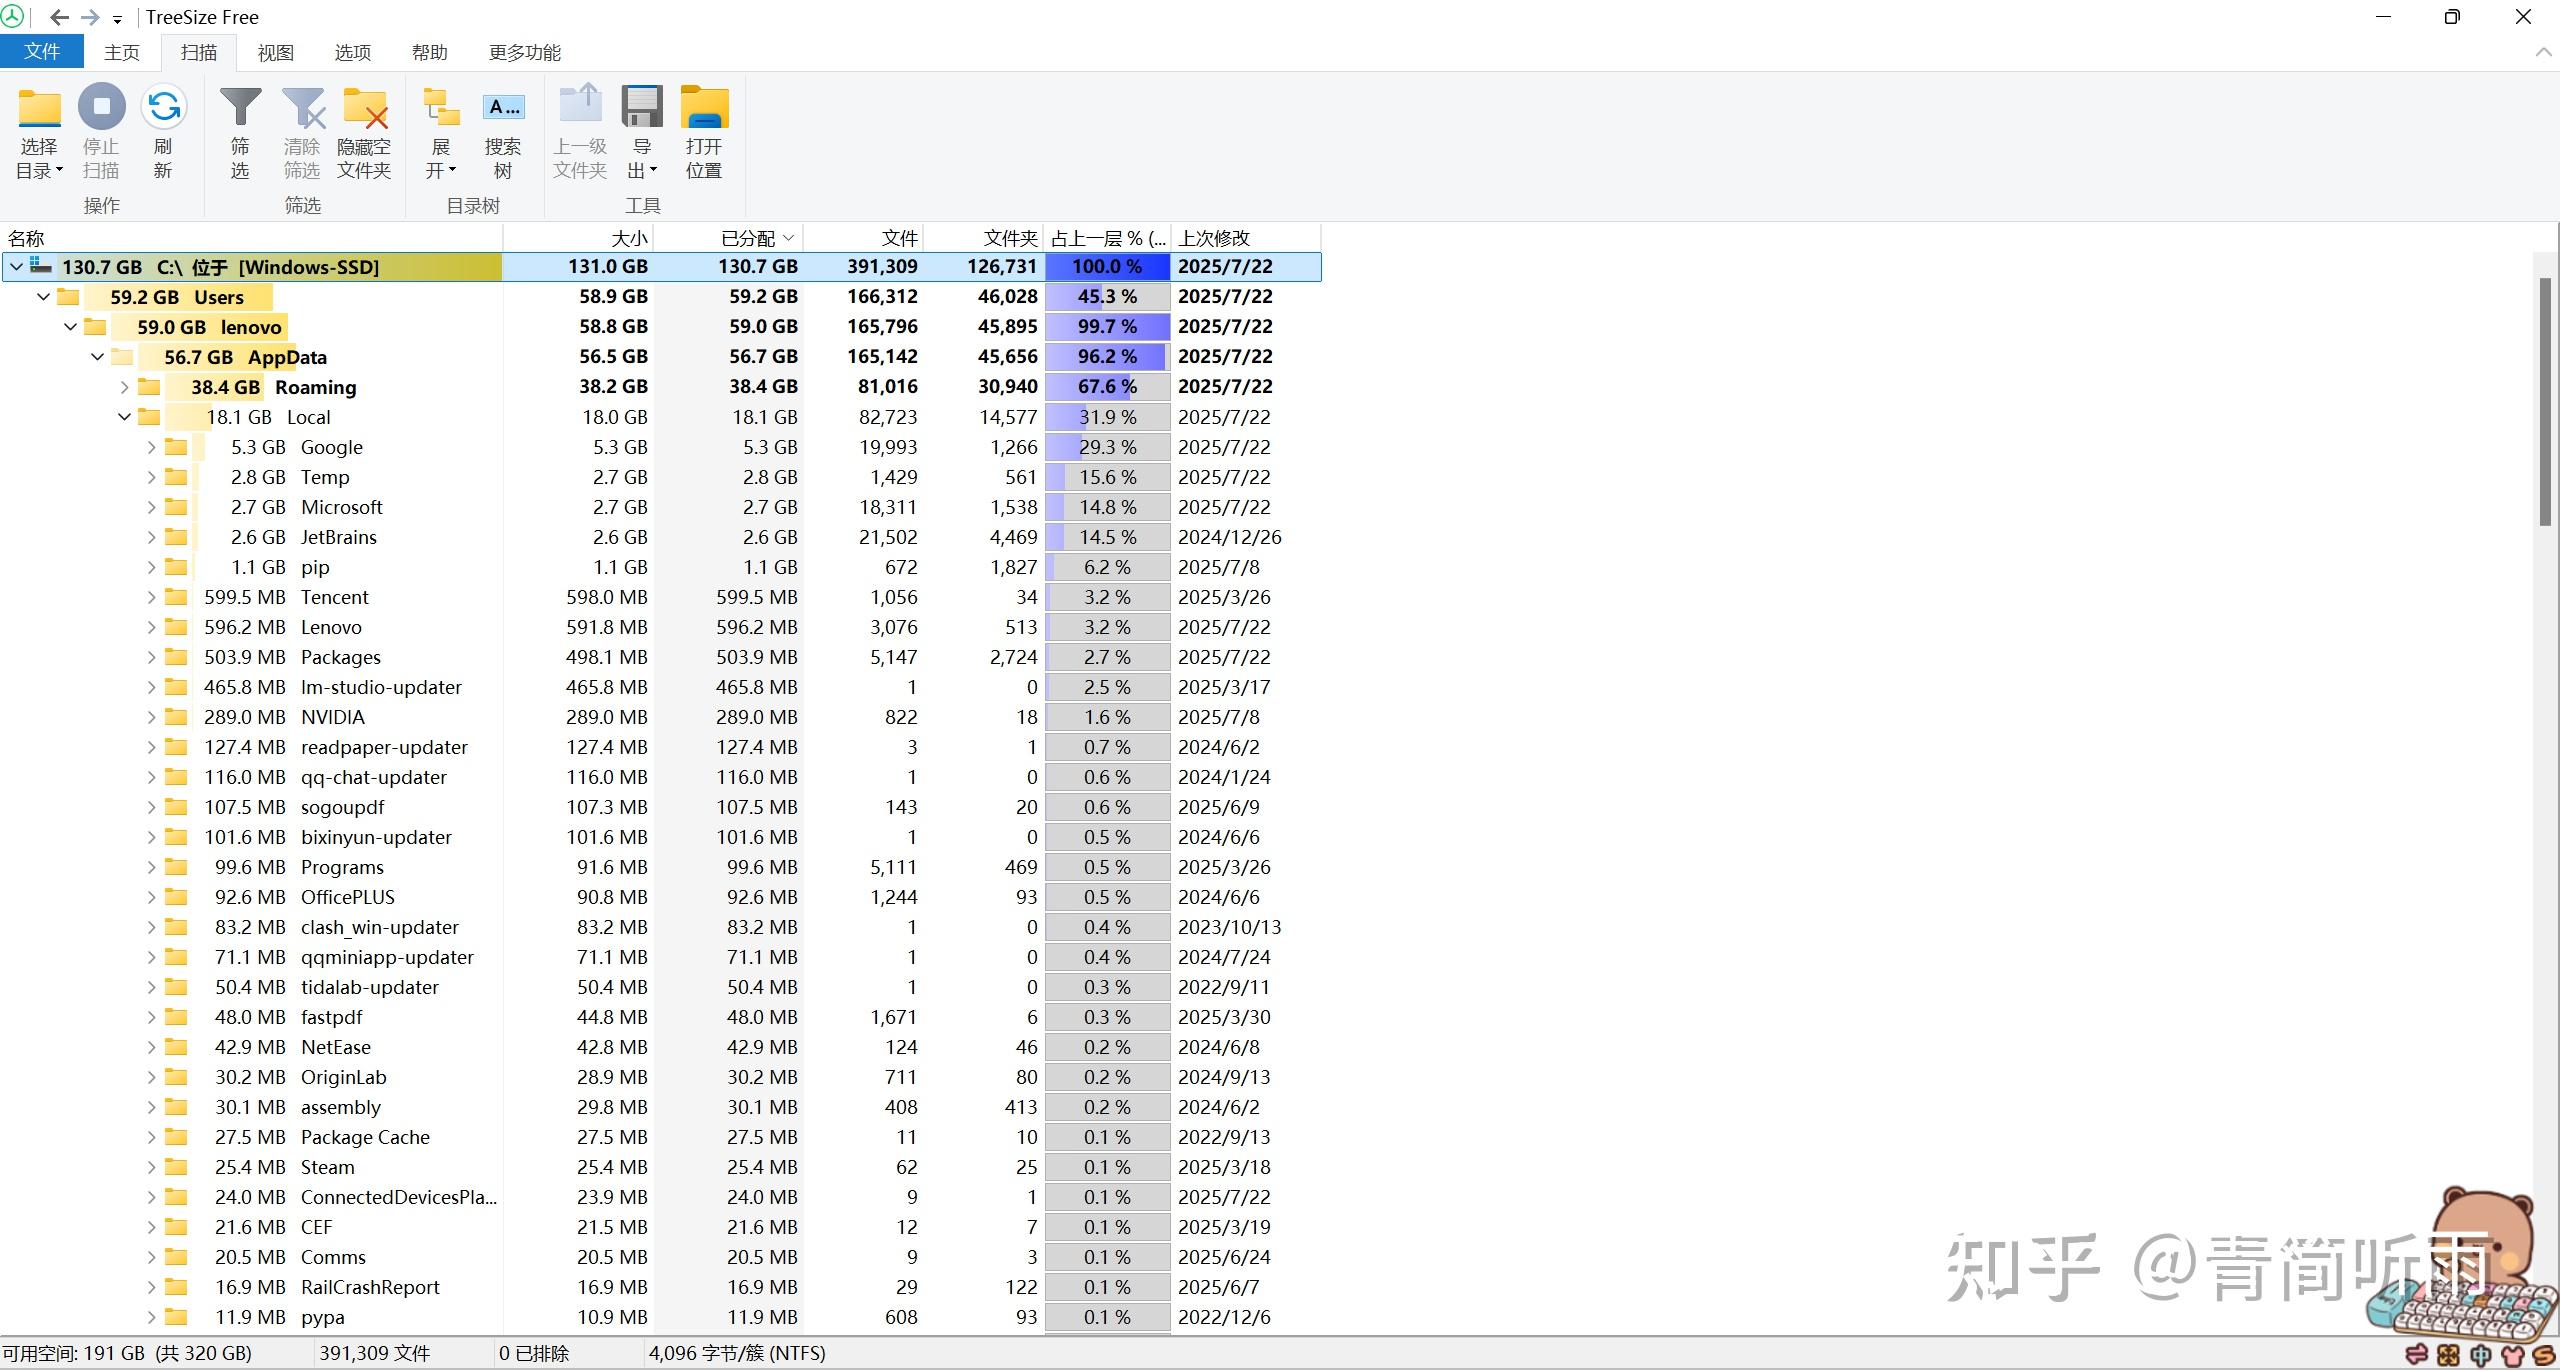Click the vertical scrollbar thumb
2560x1370 pixels.
coord(2545,400)
